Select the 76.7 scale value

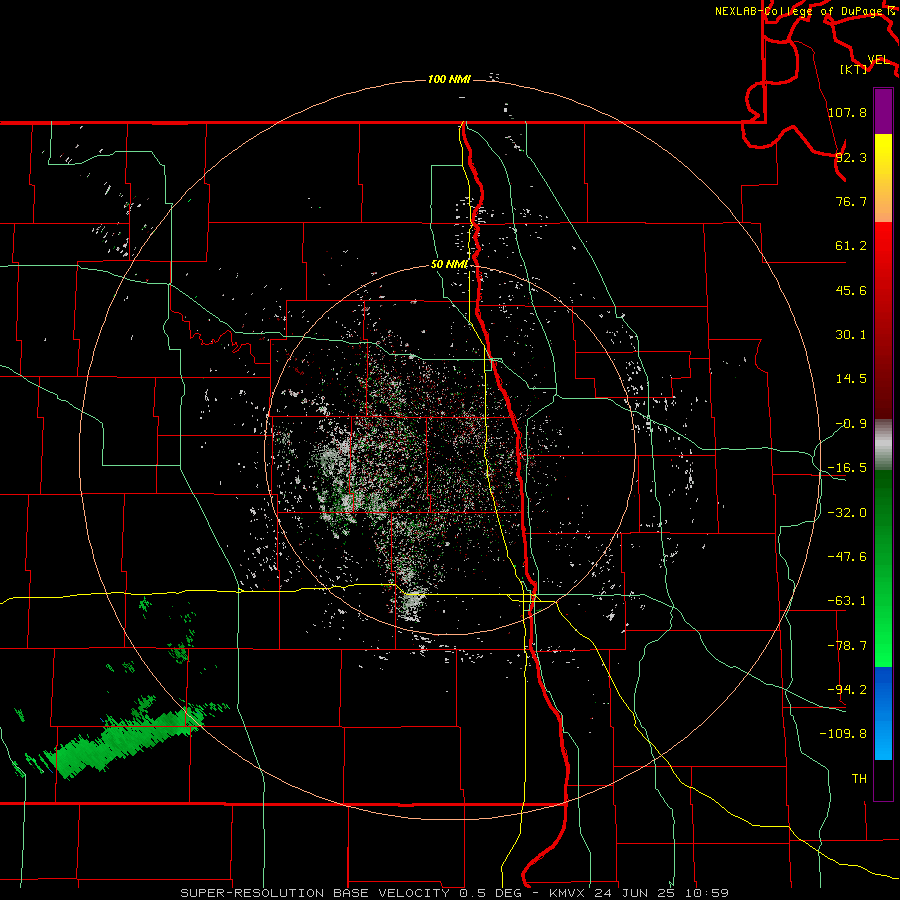851,201
